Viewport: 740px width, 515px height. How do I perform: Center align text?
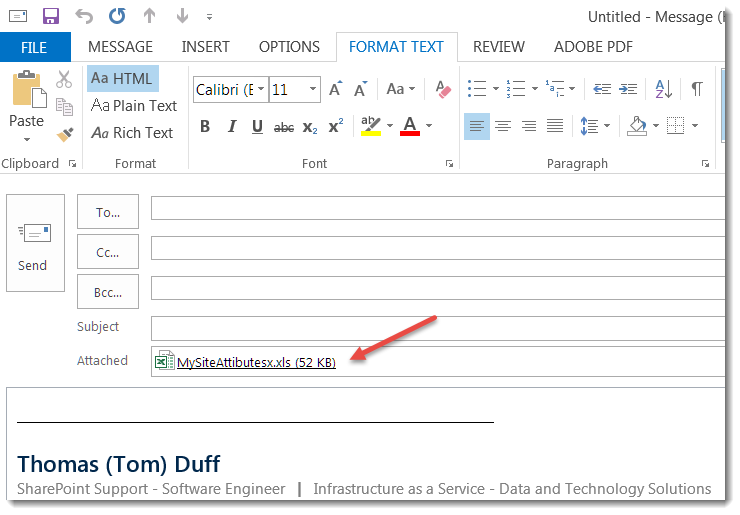(503, 126)
